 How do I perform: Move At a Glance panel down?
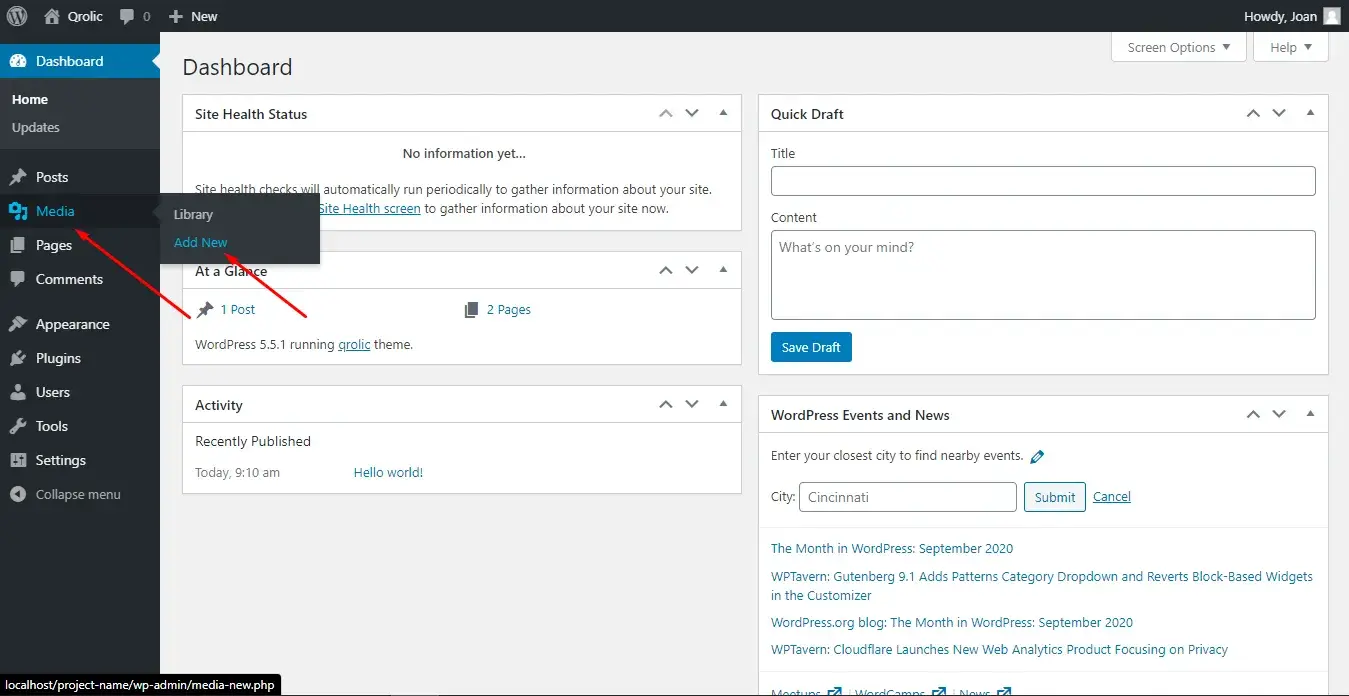(x=692, y=271)
